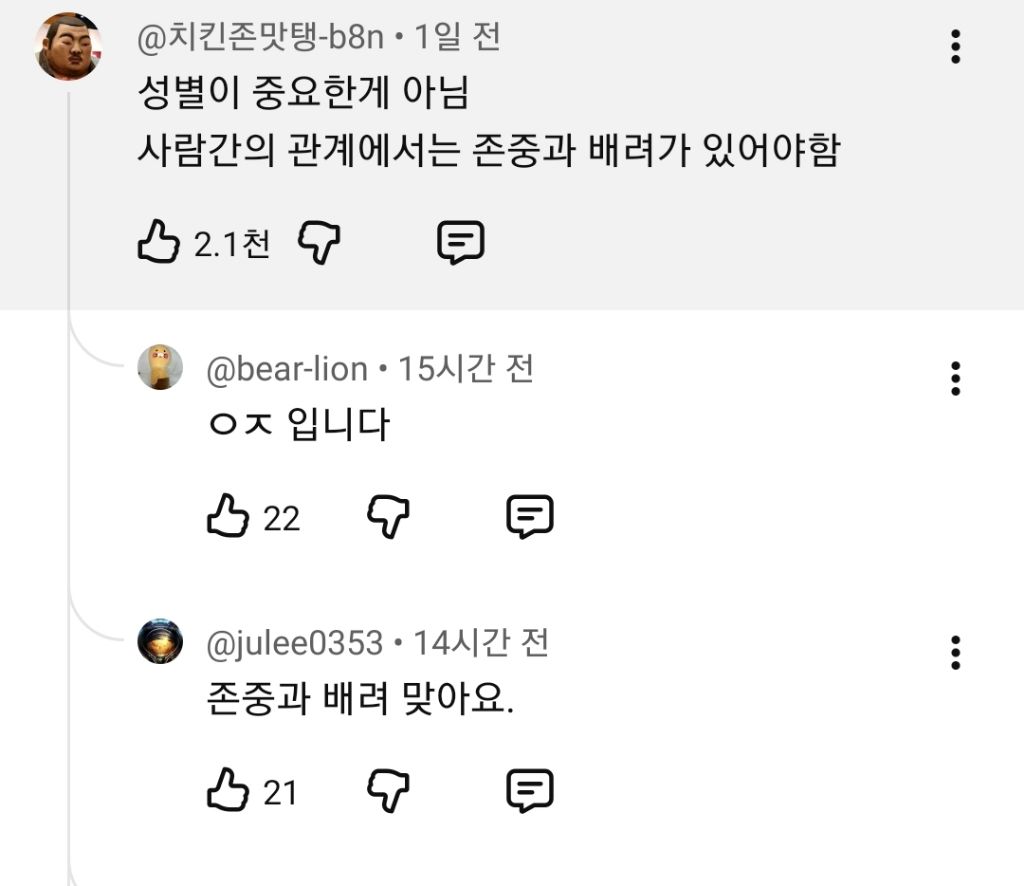Reply to the julee0353 comment
This screenshot has height=886, width=1024.
click(x=530, y=791)
